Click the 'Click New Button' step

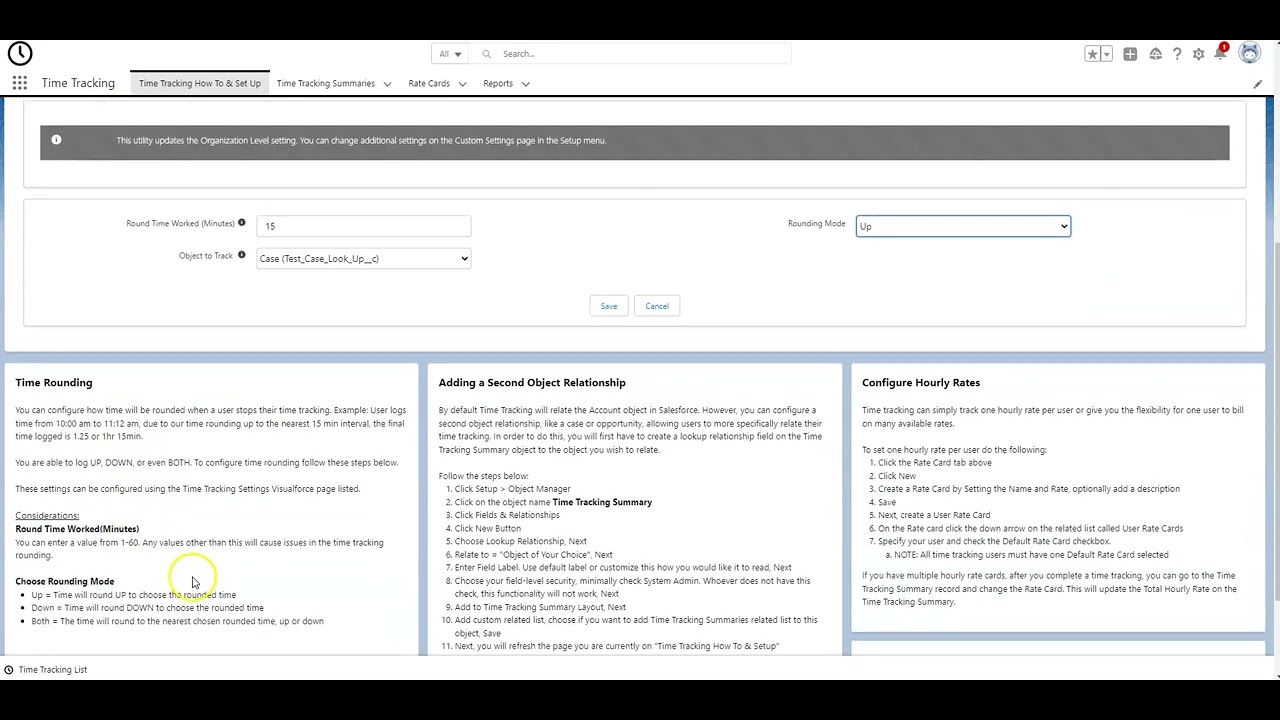(x=488, y=528)
